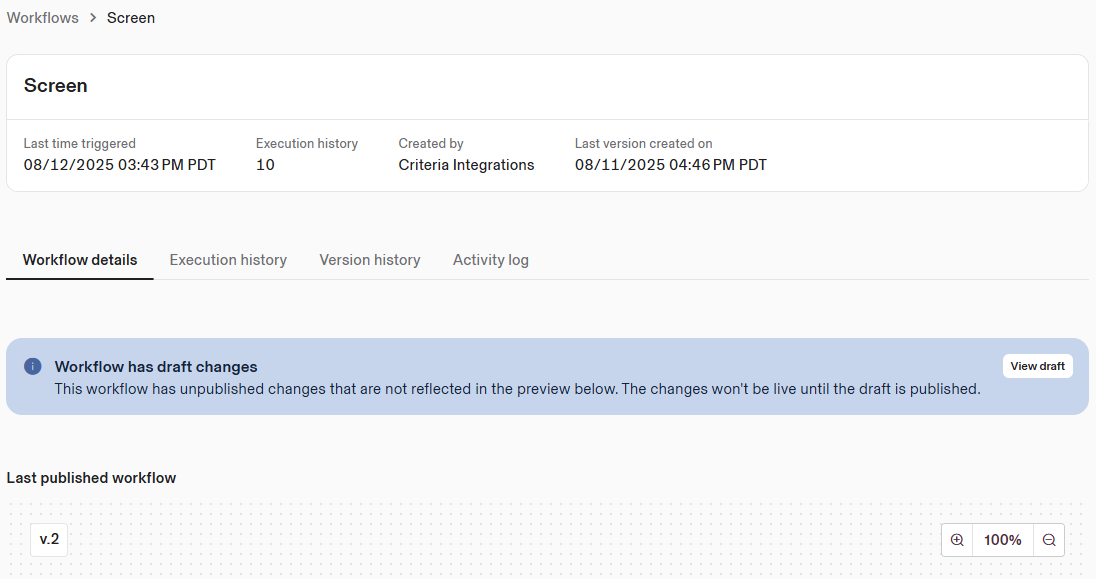Click the Workflow has draft changes heading

point(156,367)
